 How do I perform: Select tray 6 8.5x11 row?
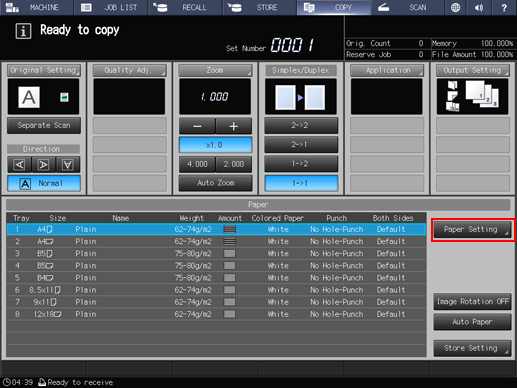pos(216,290)
